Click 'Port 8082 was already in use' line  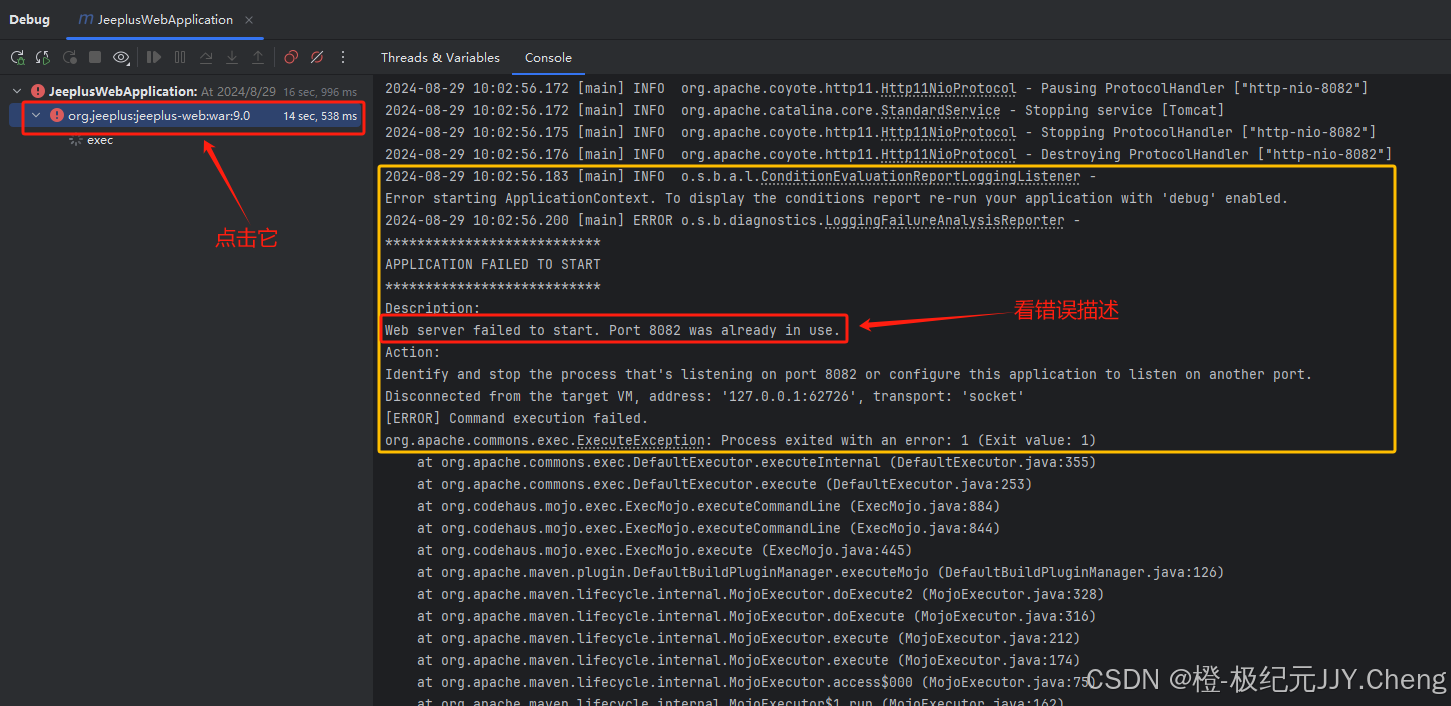click(613, 330)
